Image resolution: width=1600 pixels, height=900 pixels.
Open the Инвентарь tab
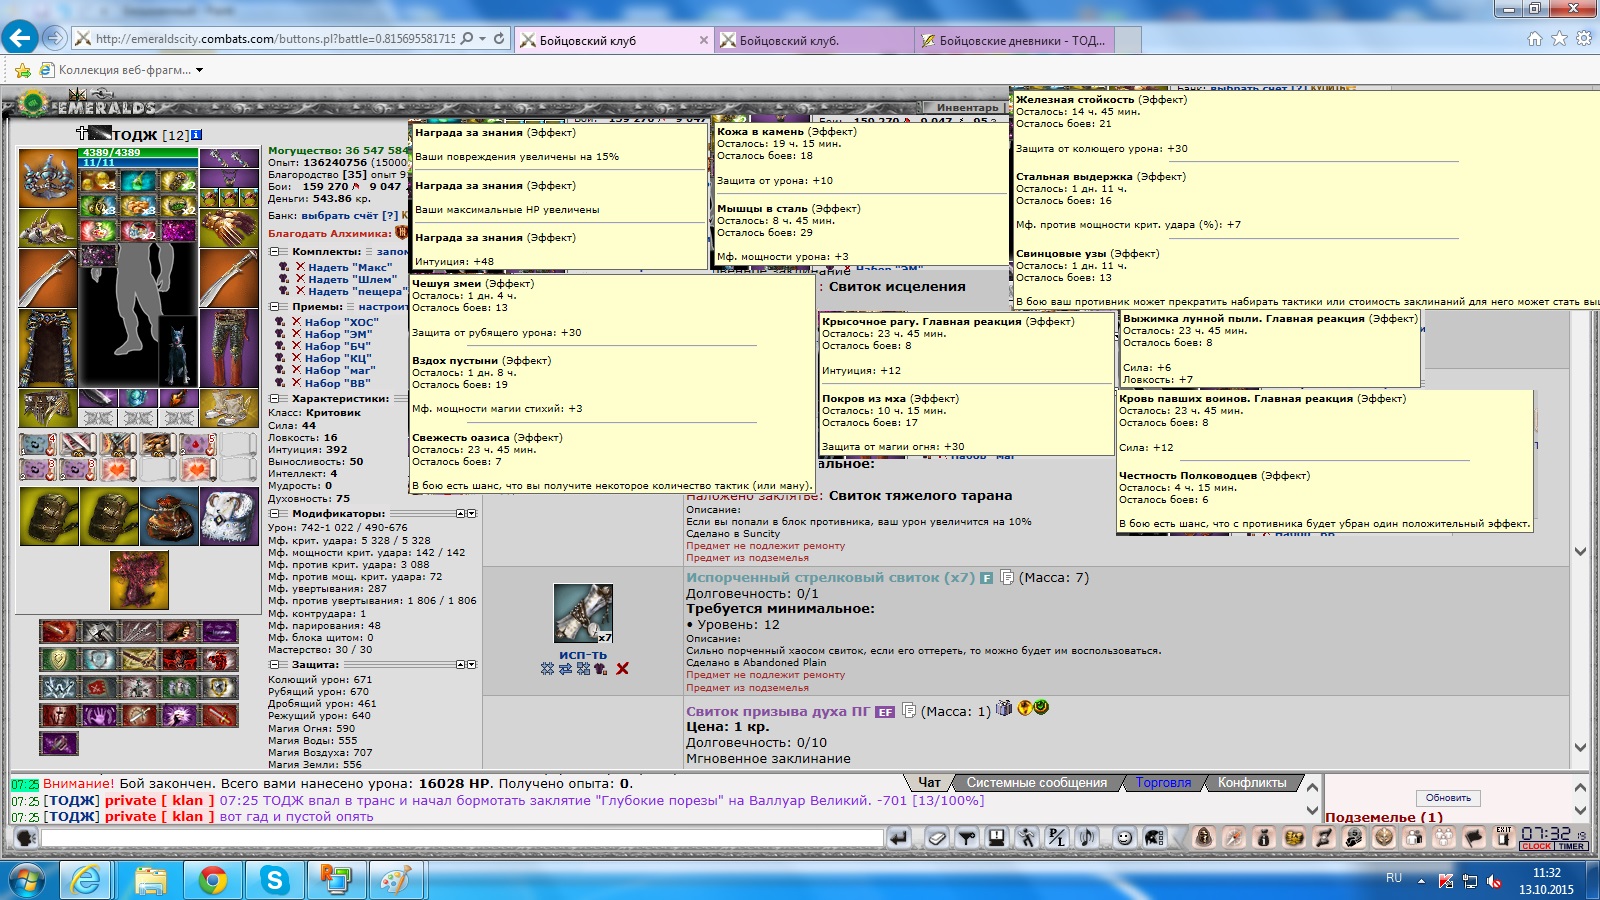tap(966, 107)
